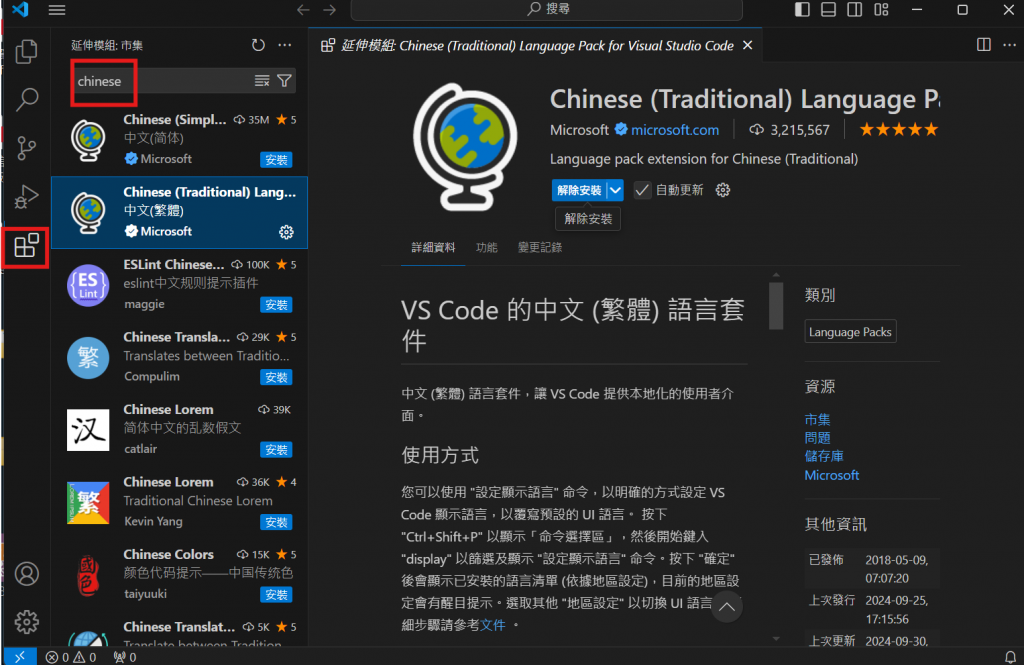
Task: Select the ESLint Chinese extension list item
Action: [180, 285]
